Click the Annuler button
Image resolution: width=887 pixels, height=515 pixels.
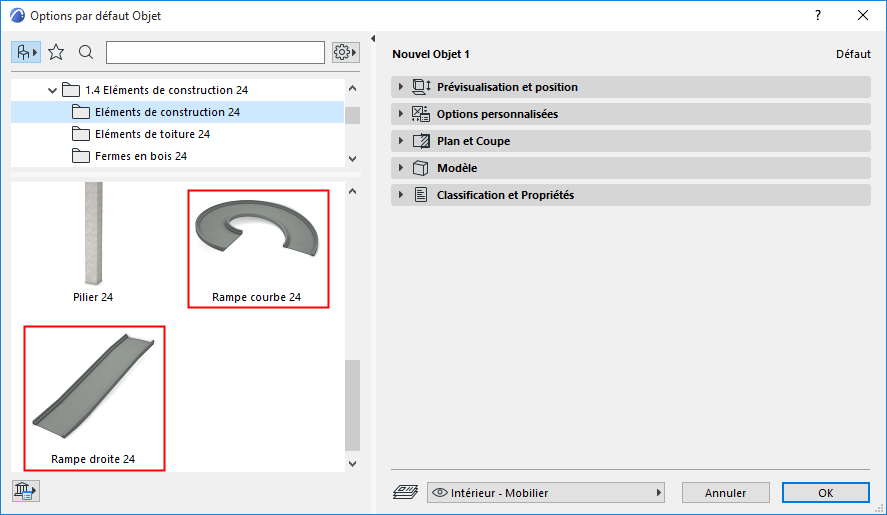click(x=726, y=493)
